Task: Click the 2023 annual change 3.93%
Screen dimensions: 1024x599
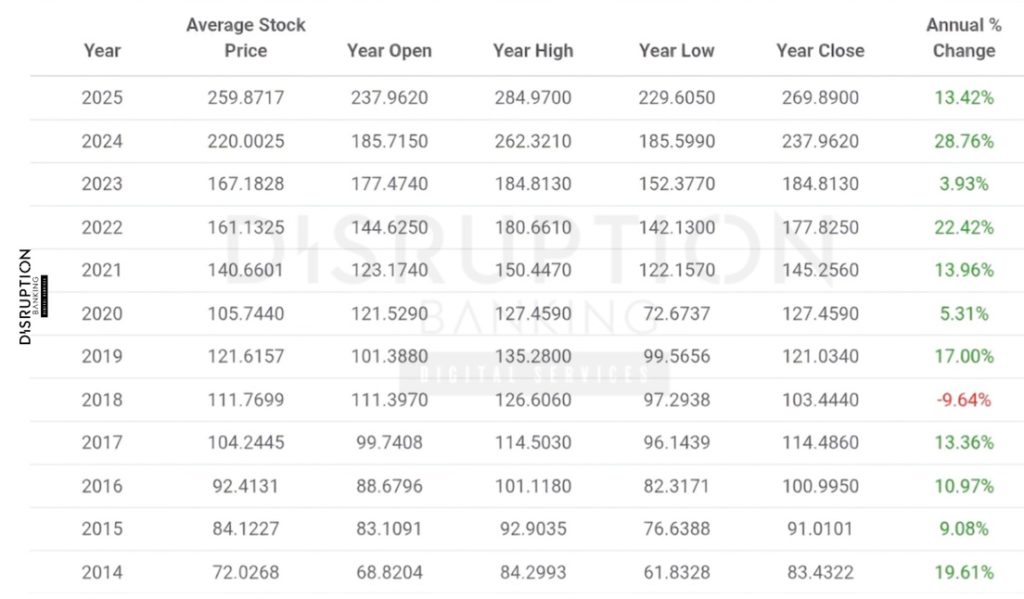Action: click(x=964, y=184)
